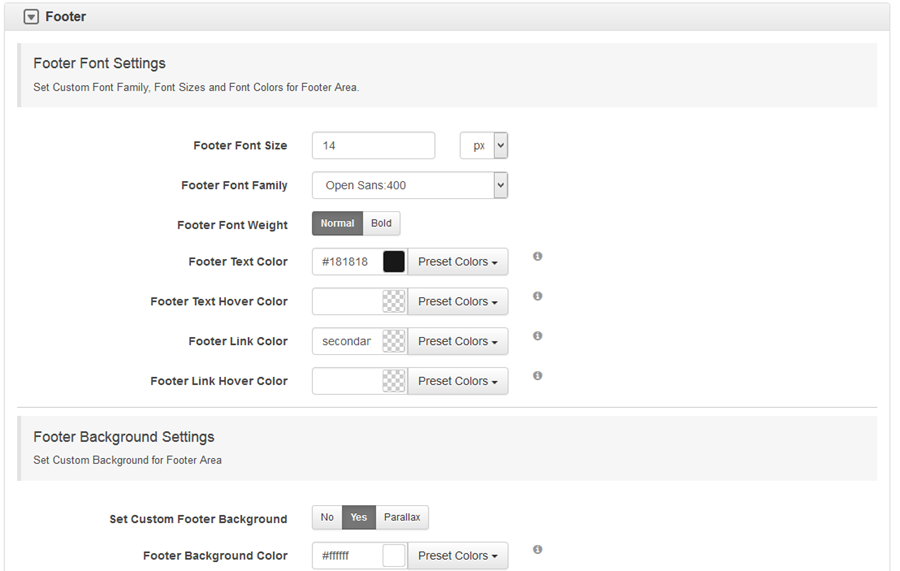
Task: Click info icon beside Footer Background Color
Action: 537,549
